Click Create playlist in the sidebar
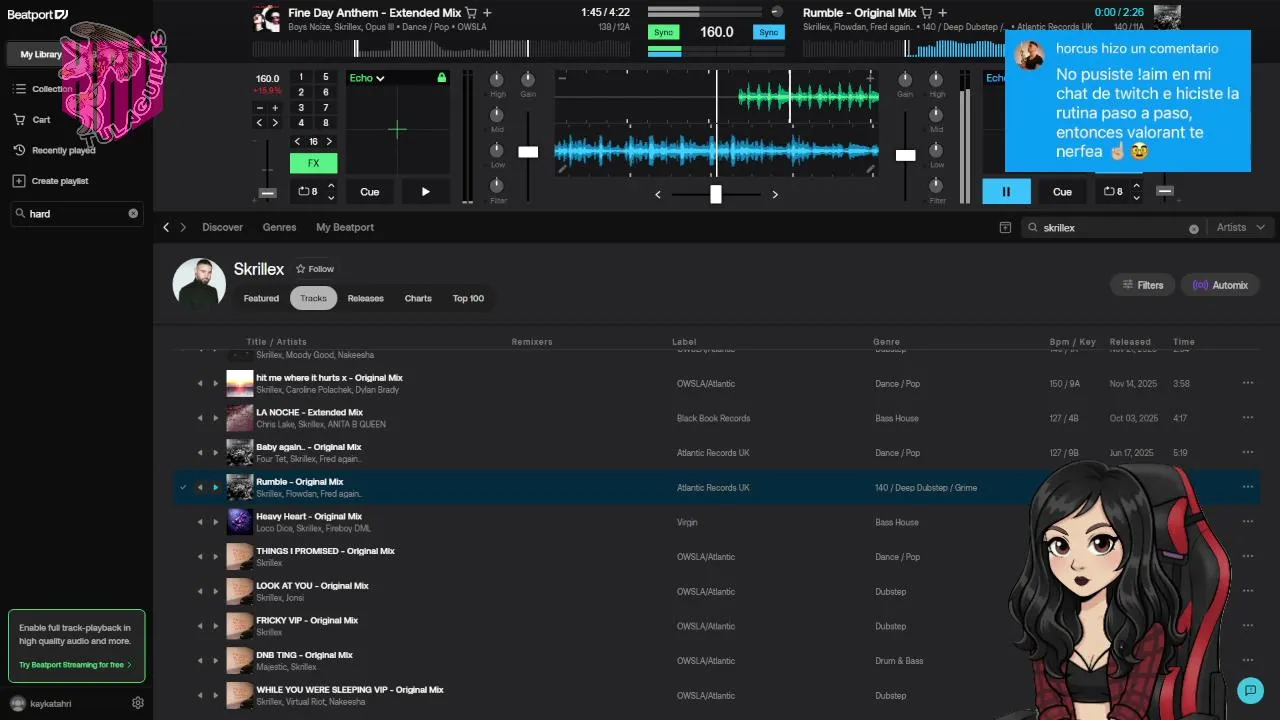 coord(51,181)
